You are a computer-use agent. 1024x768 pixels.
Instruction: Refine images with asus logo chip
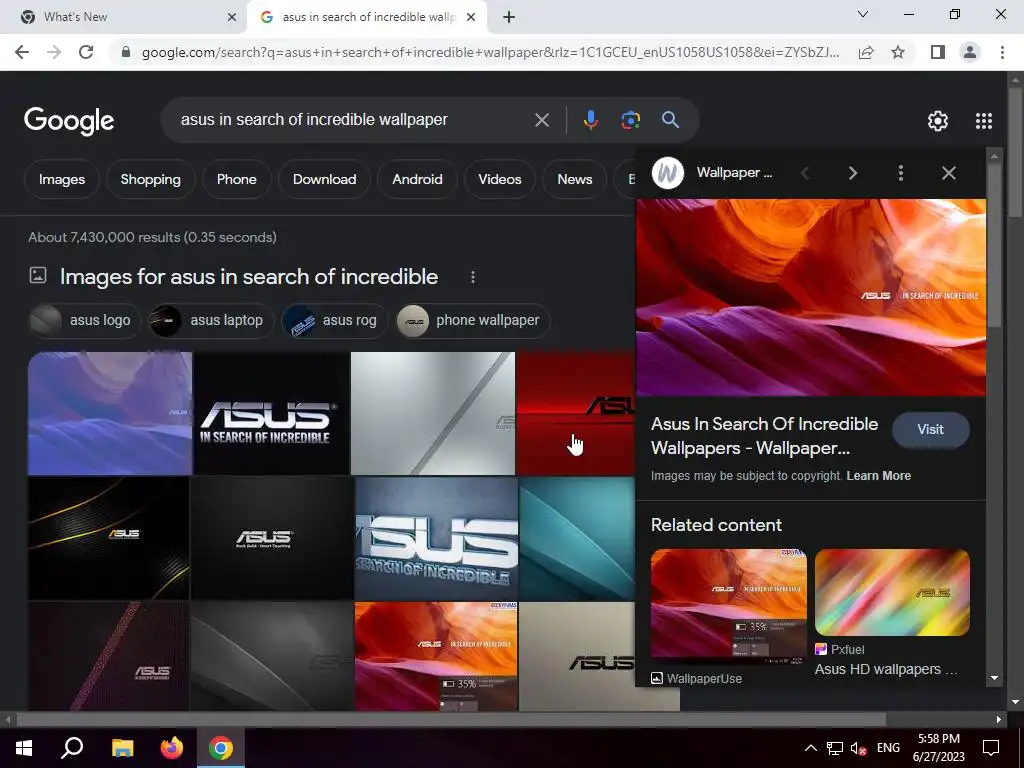point(85,321)
